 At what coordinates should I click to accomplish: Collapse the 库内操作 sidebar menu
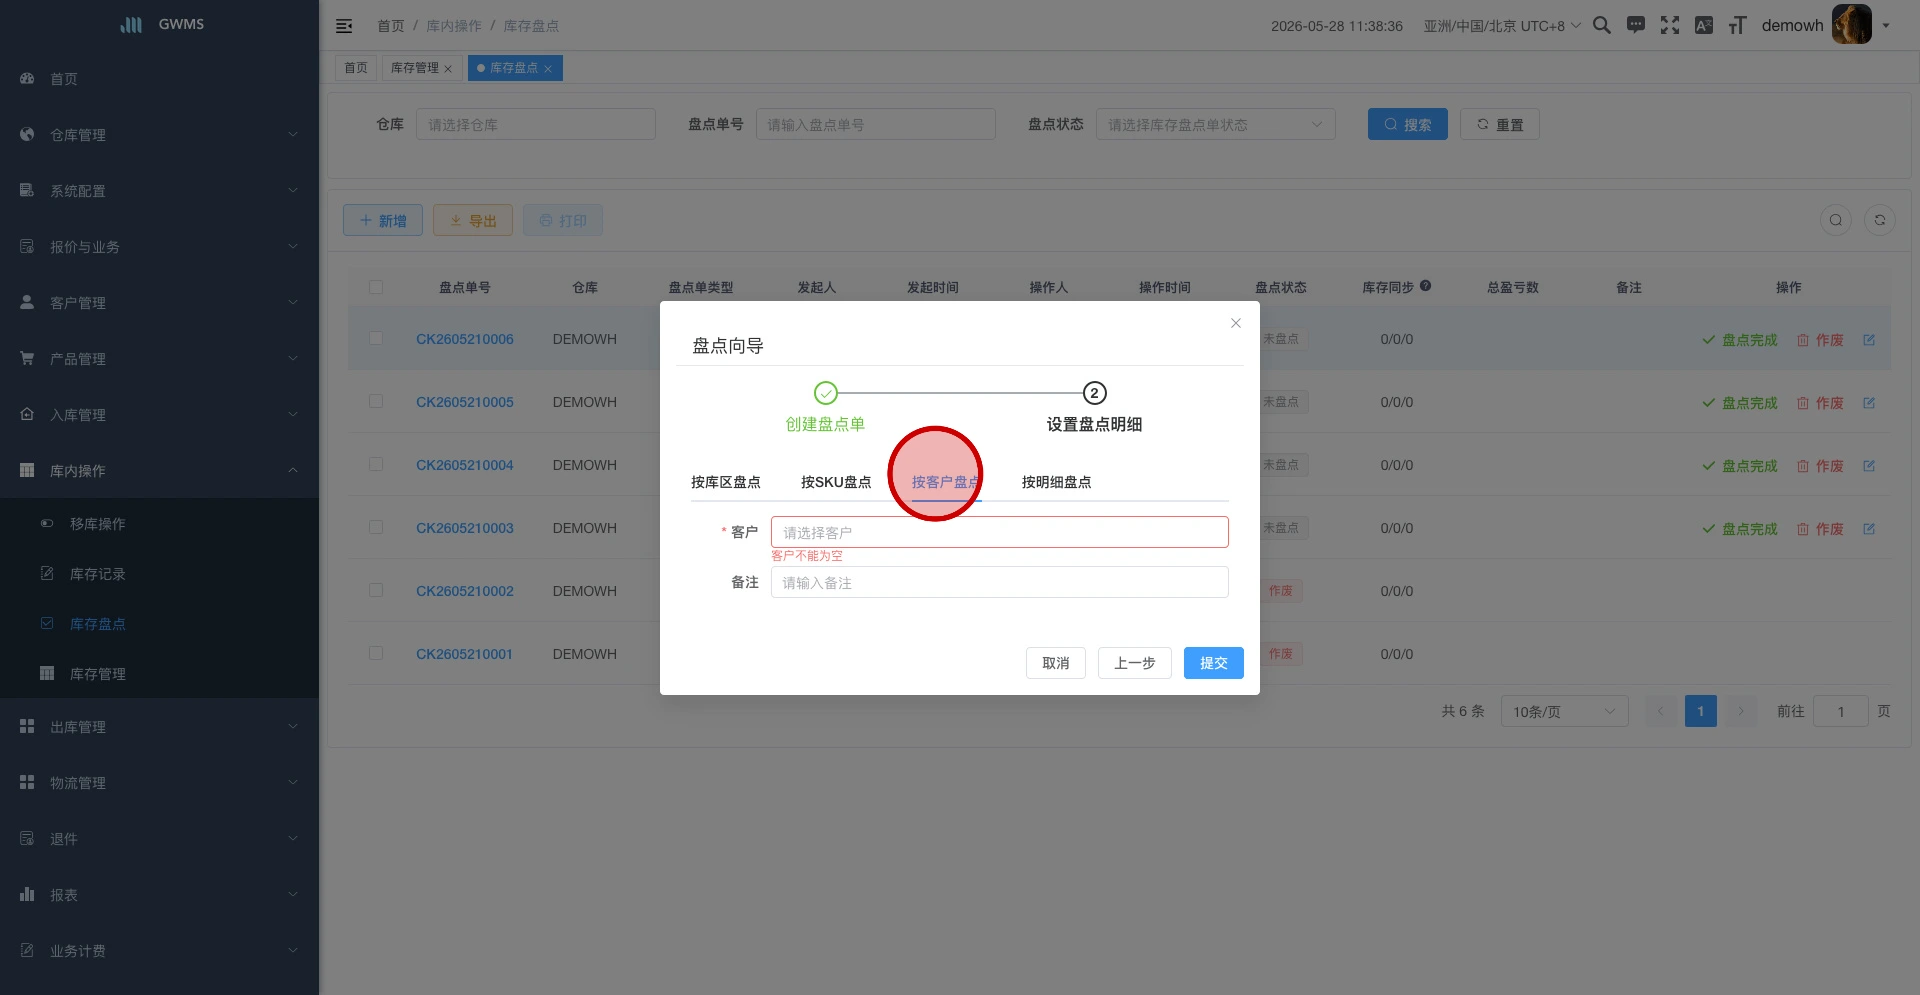(x=159, y=471)
